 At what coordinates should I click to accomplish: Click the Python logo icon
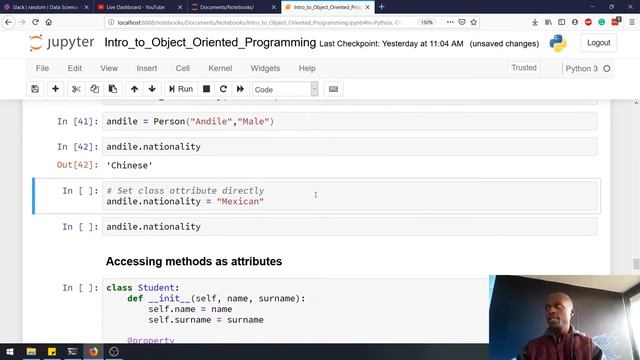click(558, 43)
